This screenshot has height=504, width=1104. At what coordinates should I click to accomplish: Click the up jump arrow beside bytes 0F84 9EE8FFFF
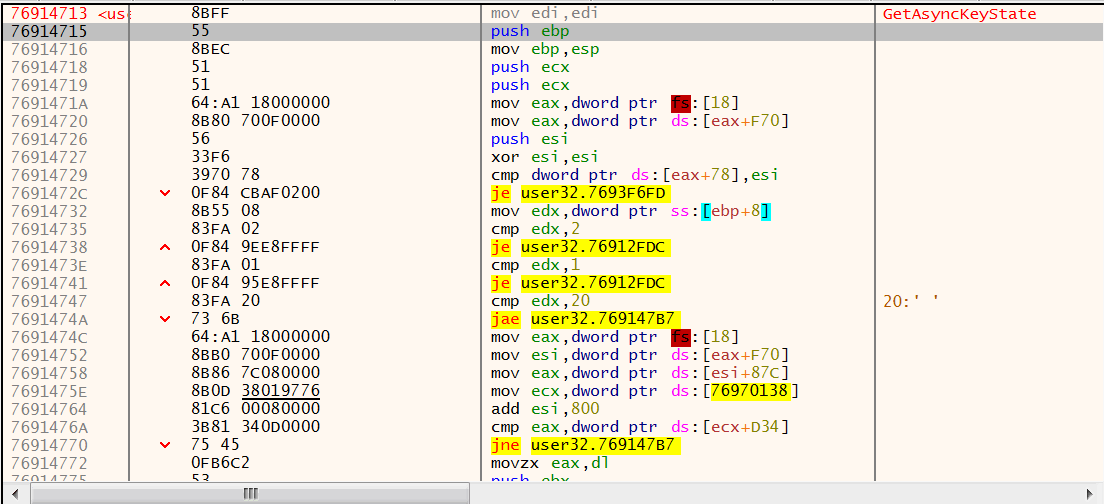point(165,247)
